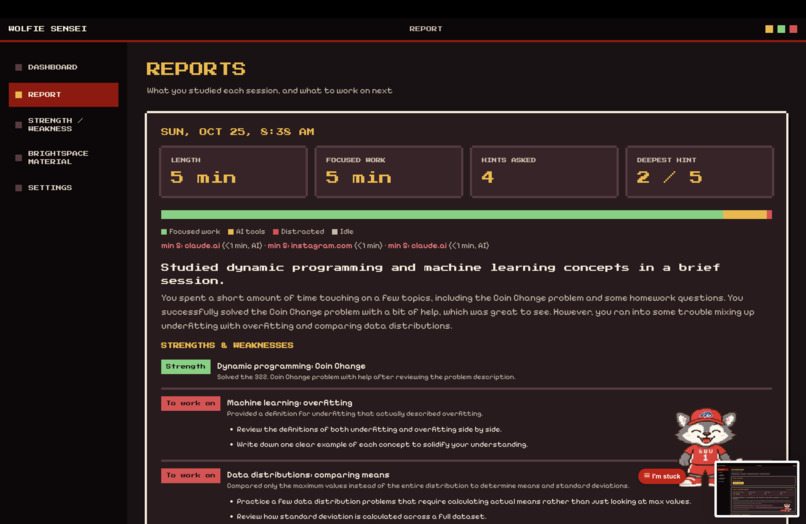
Task: Click the Wolfie Sensei title
Action: [x=47, y=29]
